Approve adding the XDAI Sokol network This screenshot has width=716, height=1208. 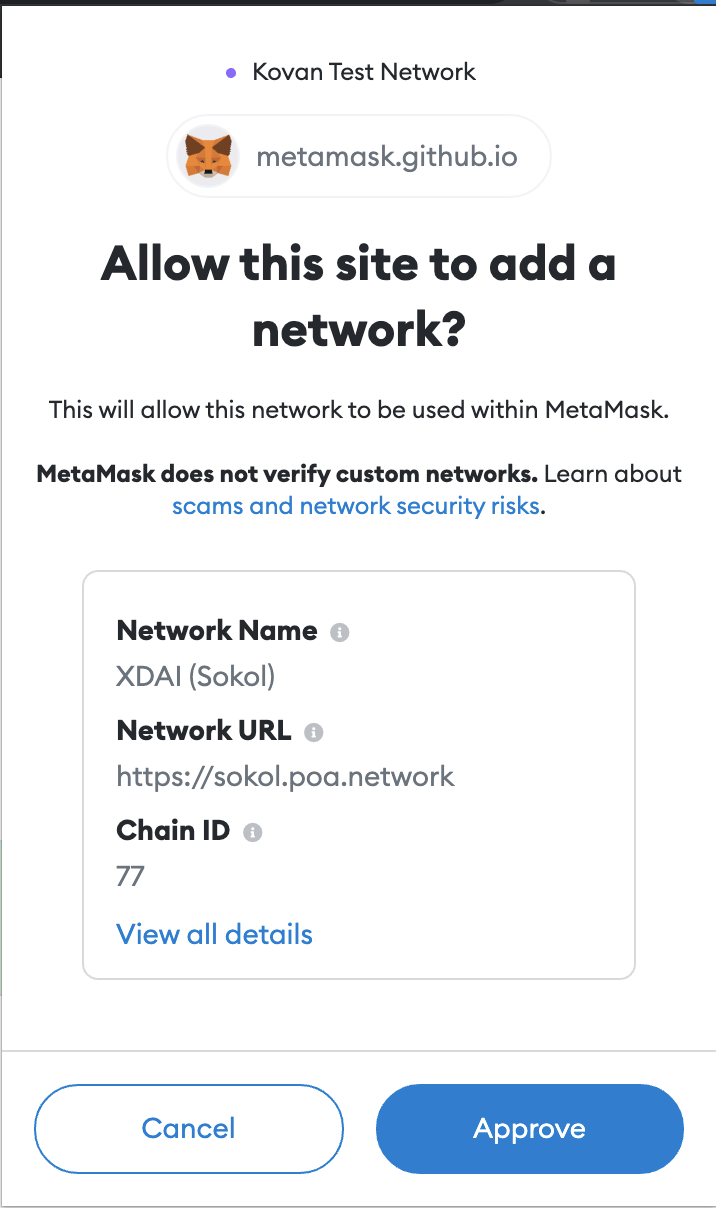pyautogui.click(x=529, y=1128)
